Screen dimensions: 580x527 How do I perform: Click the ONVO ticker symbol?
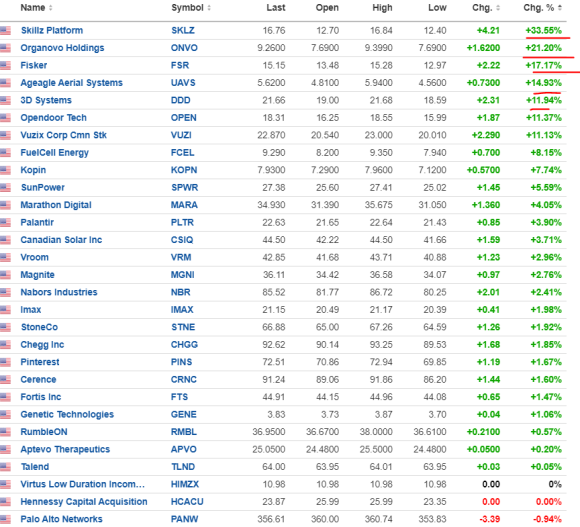(184, 48)
